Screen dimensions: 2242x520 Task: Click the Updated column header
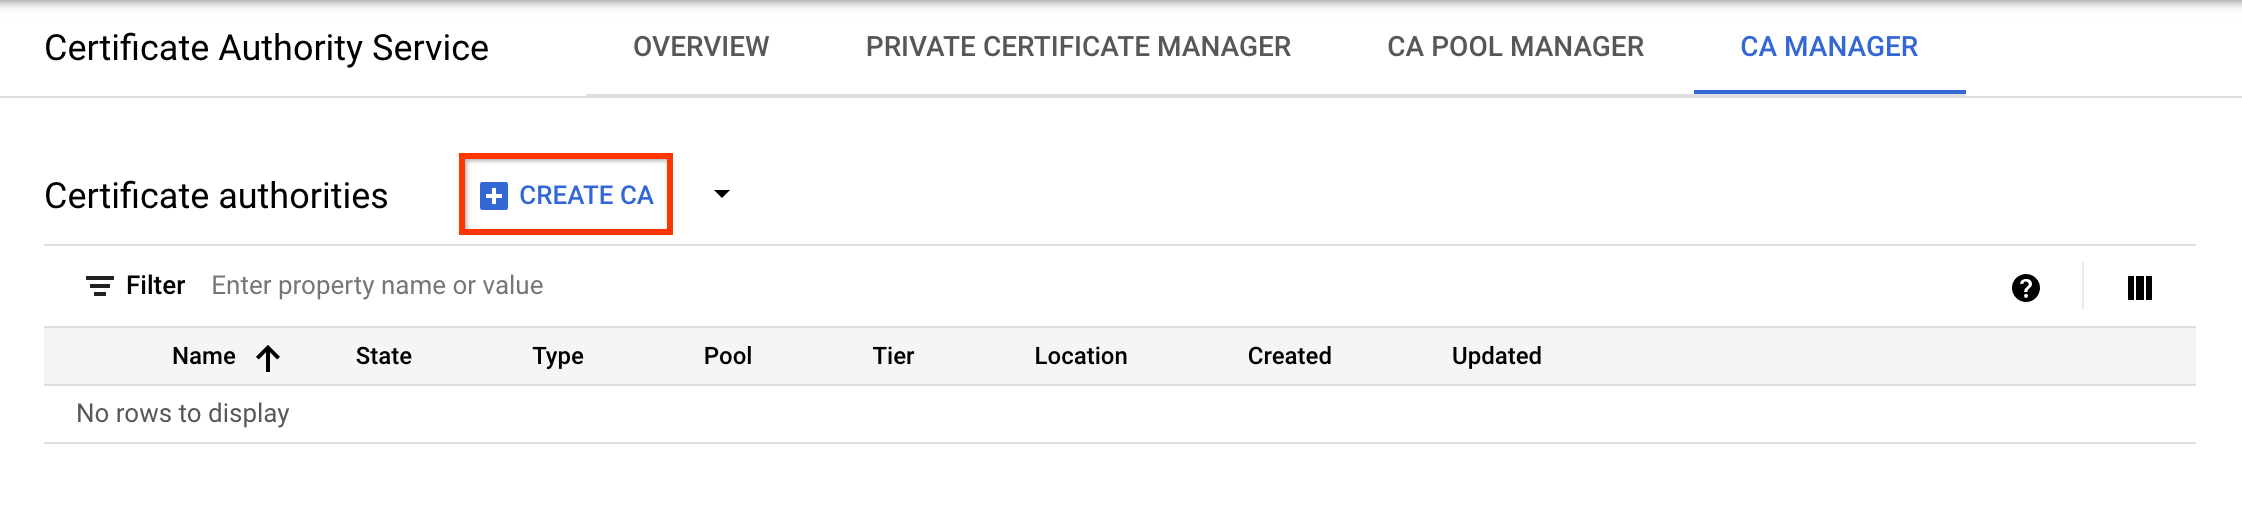point(1496,356)
